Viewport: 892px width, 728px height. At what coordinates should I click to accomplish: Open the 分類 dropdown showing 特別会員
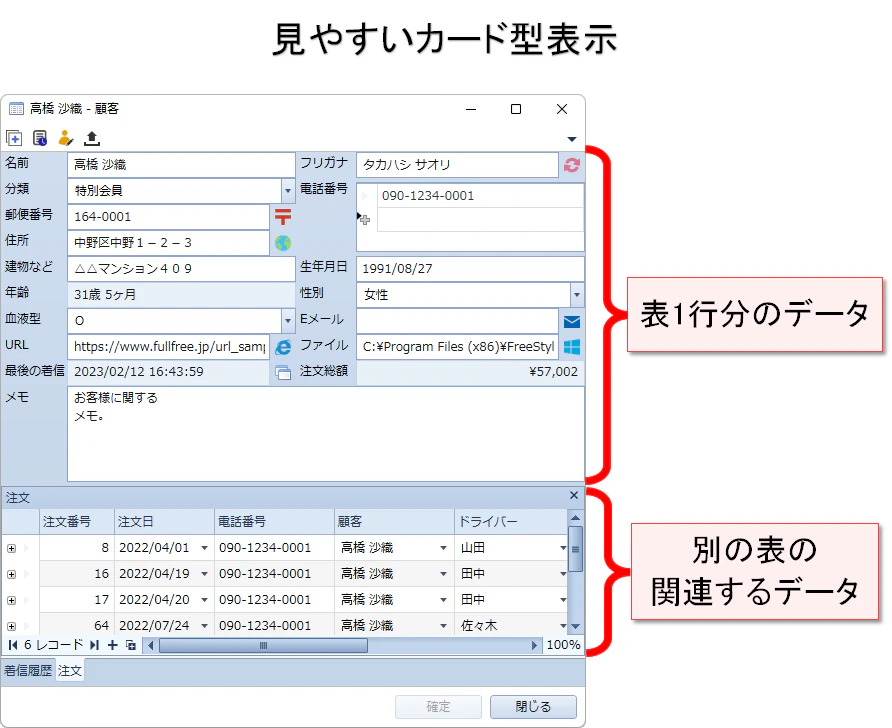288,190
